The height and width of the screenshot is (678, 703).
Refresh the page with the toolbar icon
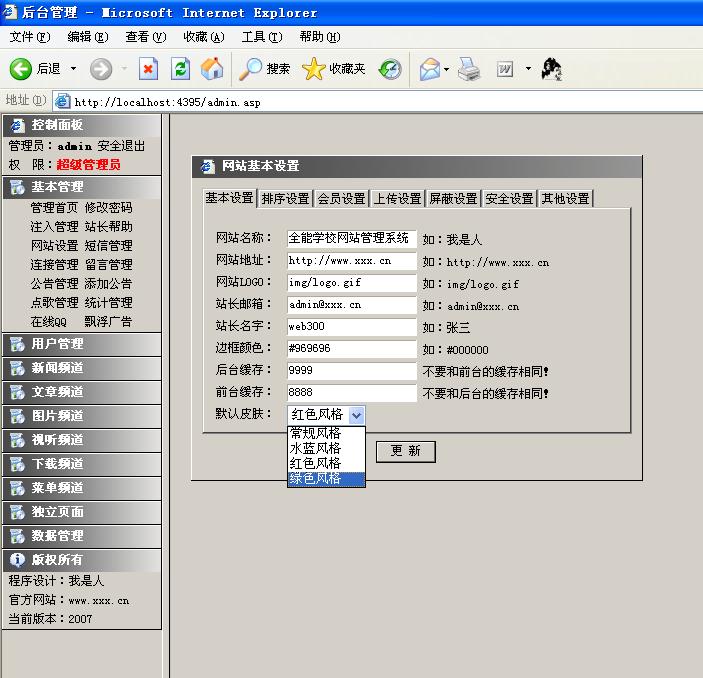180,69
